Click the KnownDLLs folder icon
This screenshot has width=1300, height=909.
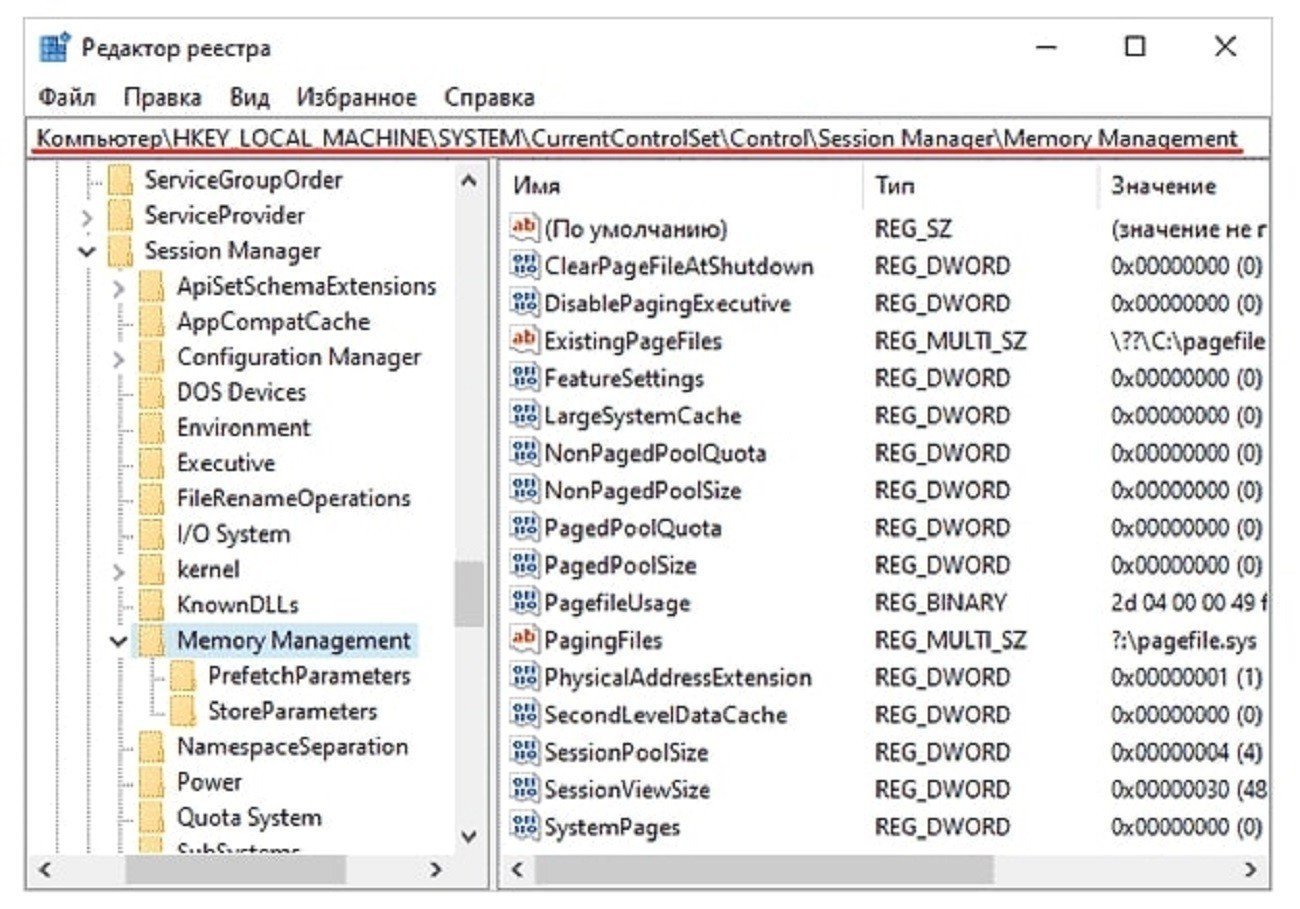(x=151, y=606)
